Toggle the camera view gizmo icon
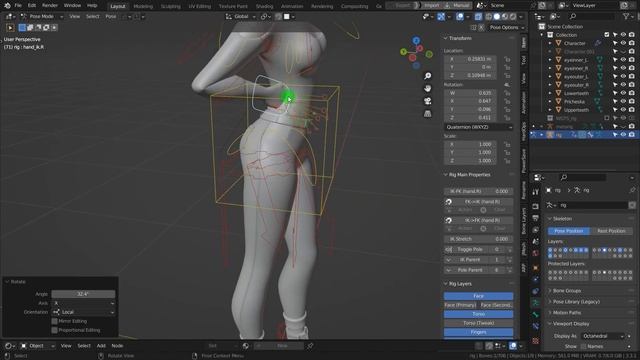Screen dimensions: 640x360 click(x=427, y=101)
